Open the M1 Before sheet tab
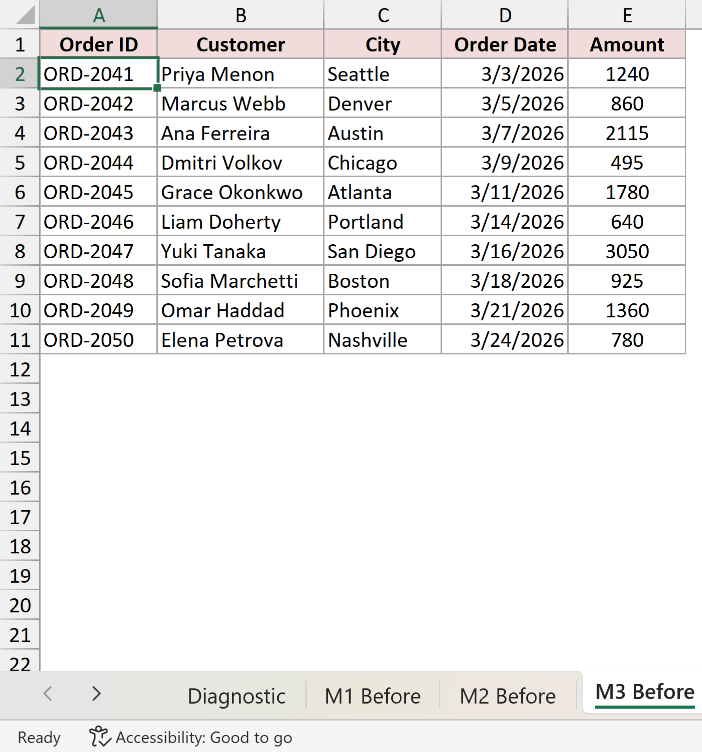This screenshot has width=702, height=752. [373, 696]
